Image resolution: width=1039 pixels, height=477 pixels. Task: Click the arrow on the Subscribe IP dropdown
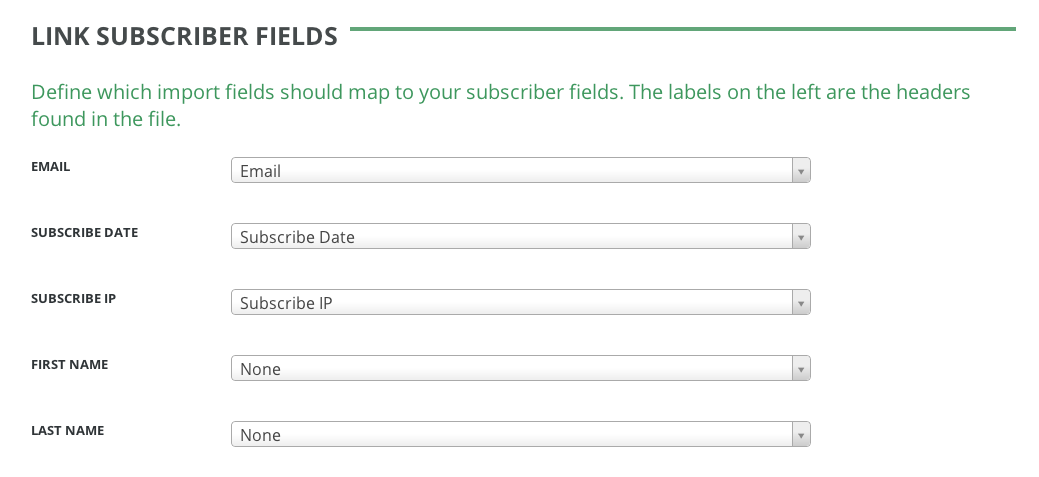(x=800, y=303)
